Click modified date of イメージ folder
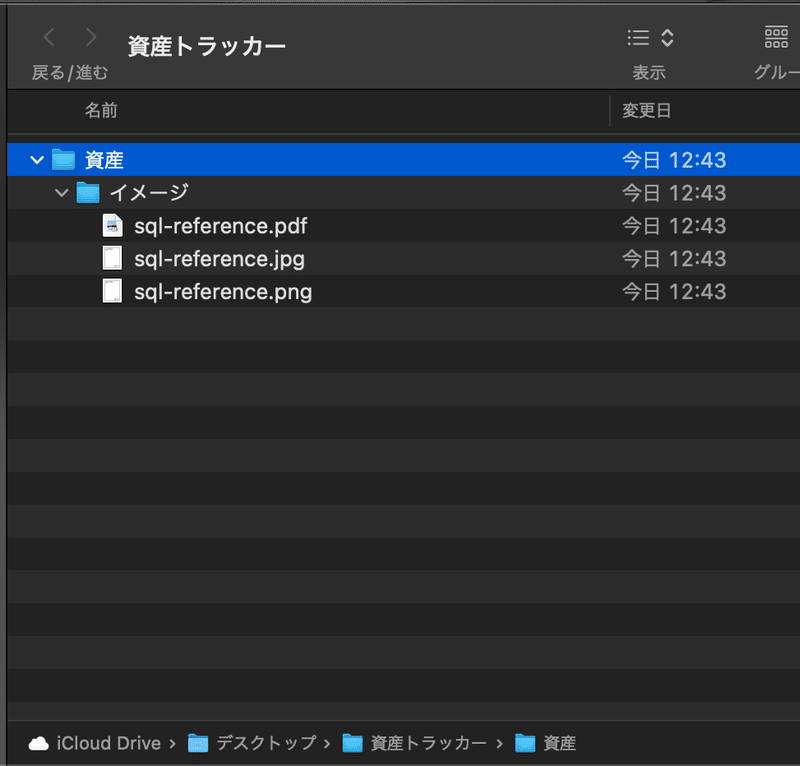This screenshot has width=800, height=766. point(674,193)
